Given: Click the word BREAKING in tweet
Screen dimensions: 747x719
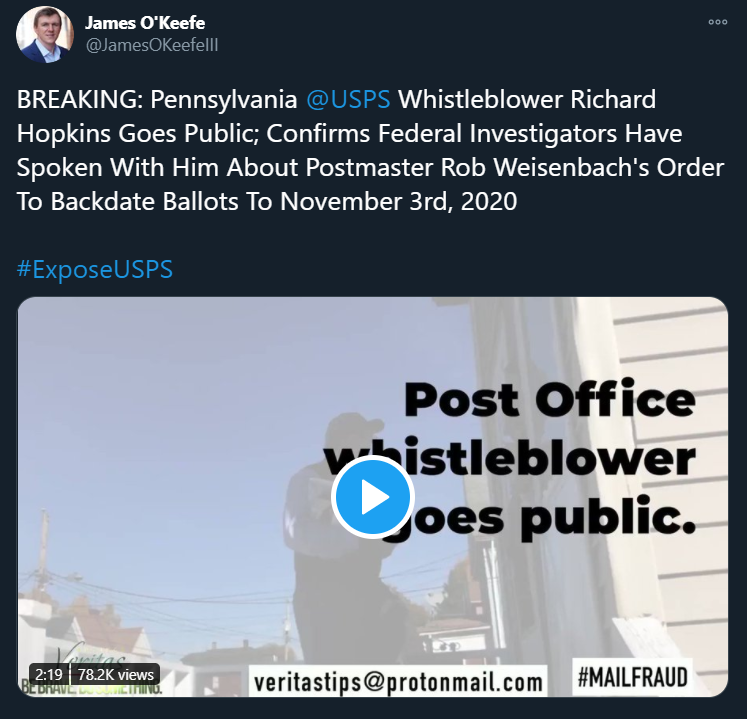Looking at the screenshot, I should [80, 100].
